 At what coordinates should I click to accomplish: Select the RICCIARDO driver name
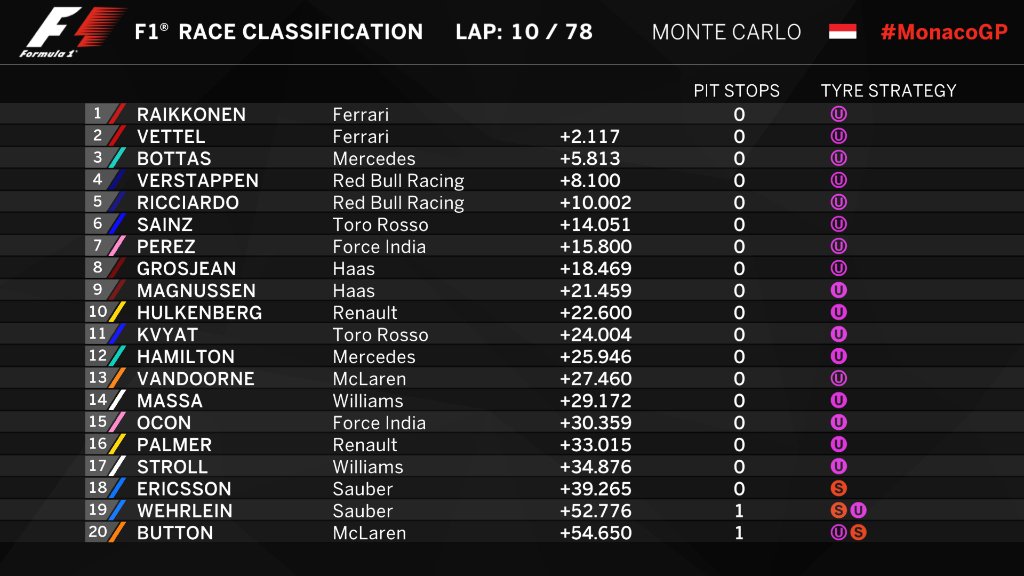point(187,202)
